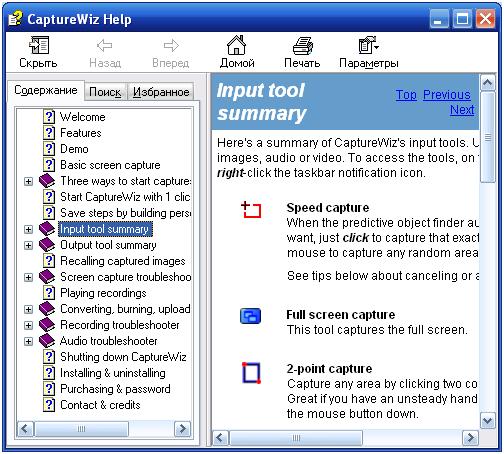The image size is (504, 454).
Task: Open the Shutting down CaptureWiz topic
Action: (123, 357)
